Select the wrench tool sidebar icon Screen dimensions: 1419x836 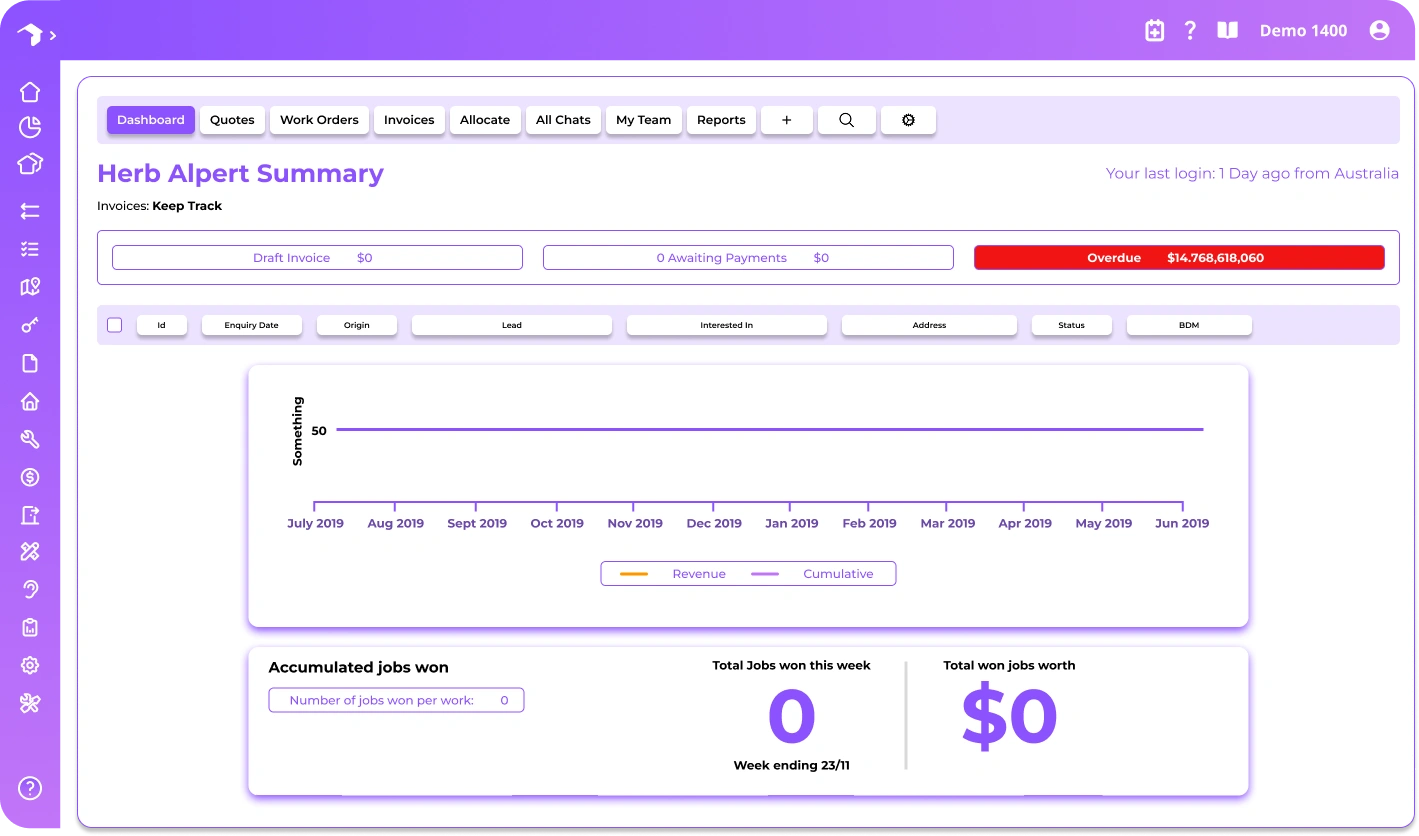tap(30, 439)
